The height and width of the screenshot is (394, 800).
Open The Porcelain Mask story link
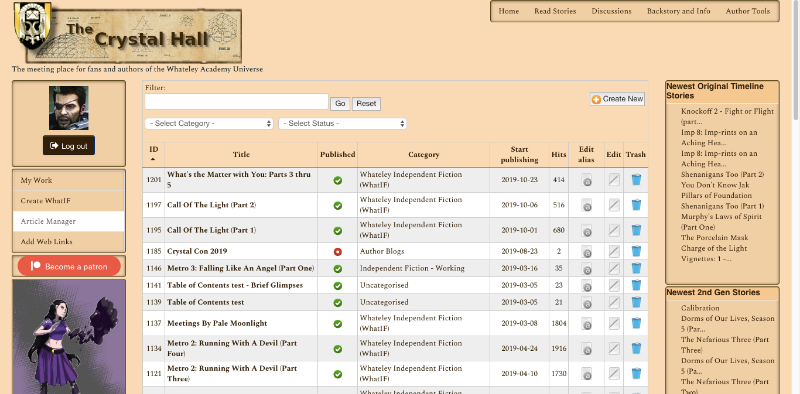(x=714, y=238)
